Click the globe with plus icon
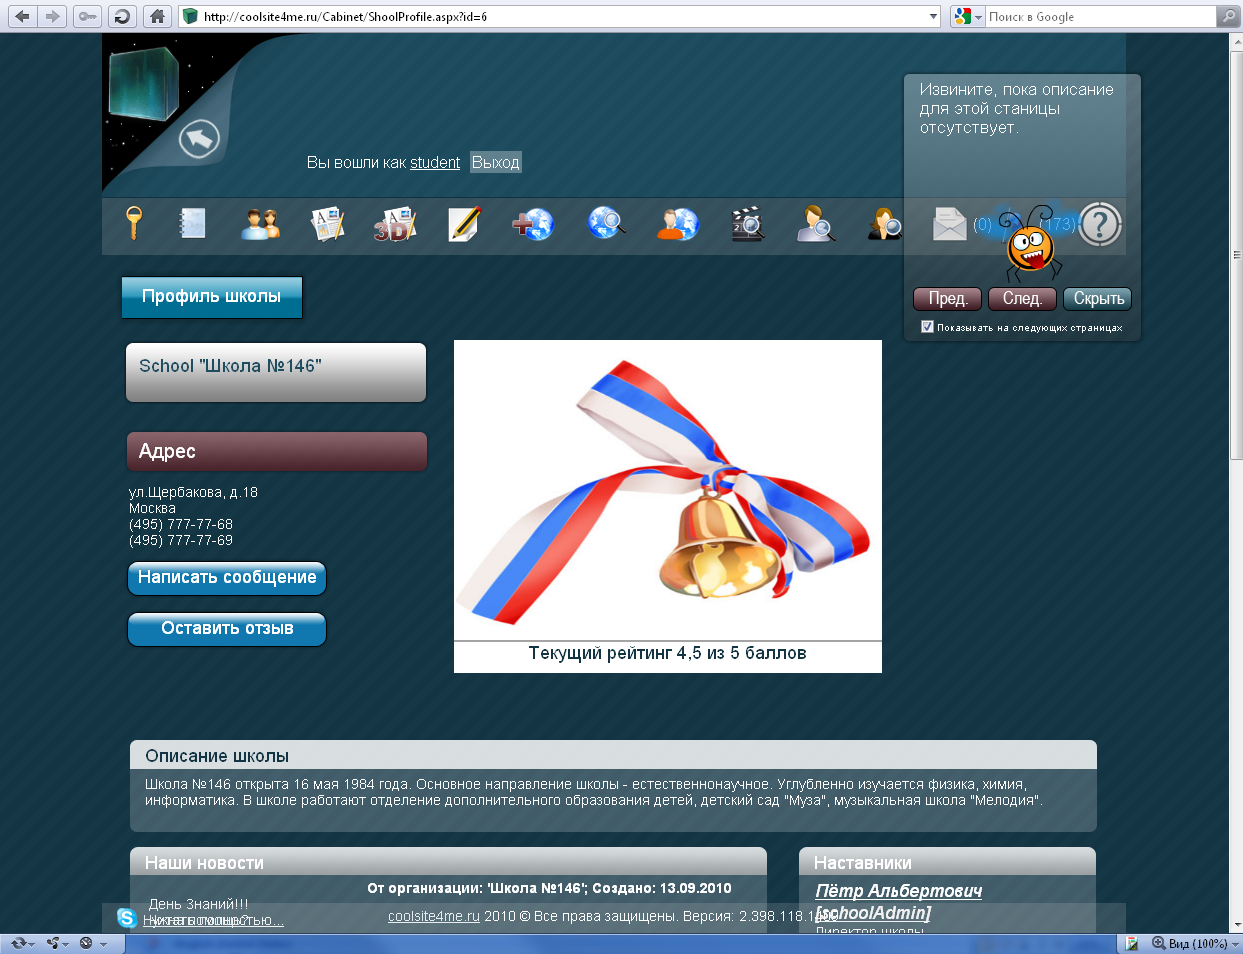 click(533, 225)
